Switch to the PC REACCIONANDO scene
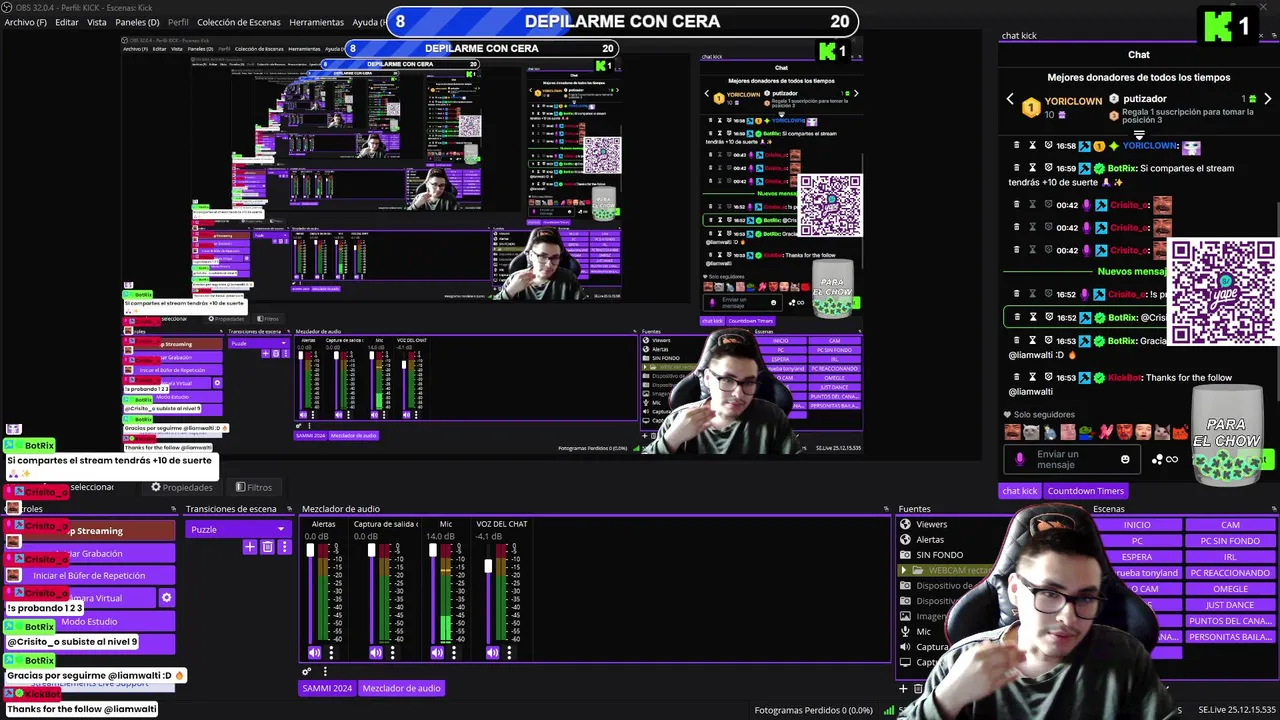The width and height of the screenshot is (1280, 720). pyautogui.click(x=1230, y=573)
